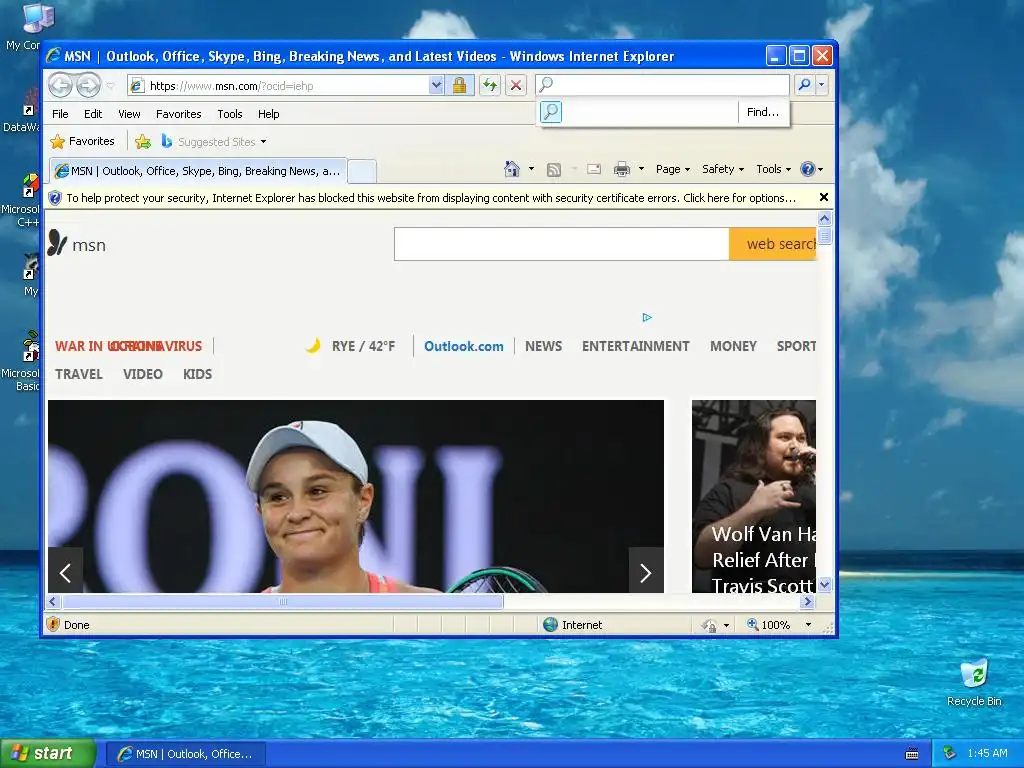1024x768 pixels.
Task: Open the MONEY section link
Action: coord(733,346)
